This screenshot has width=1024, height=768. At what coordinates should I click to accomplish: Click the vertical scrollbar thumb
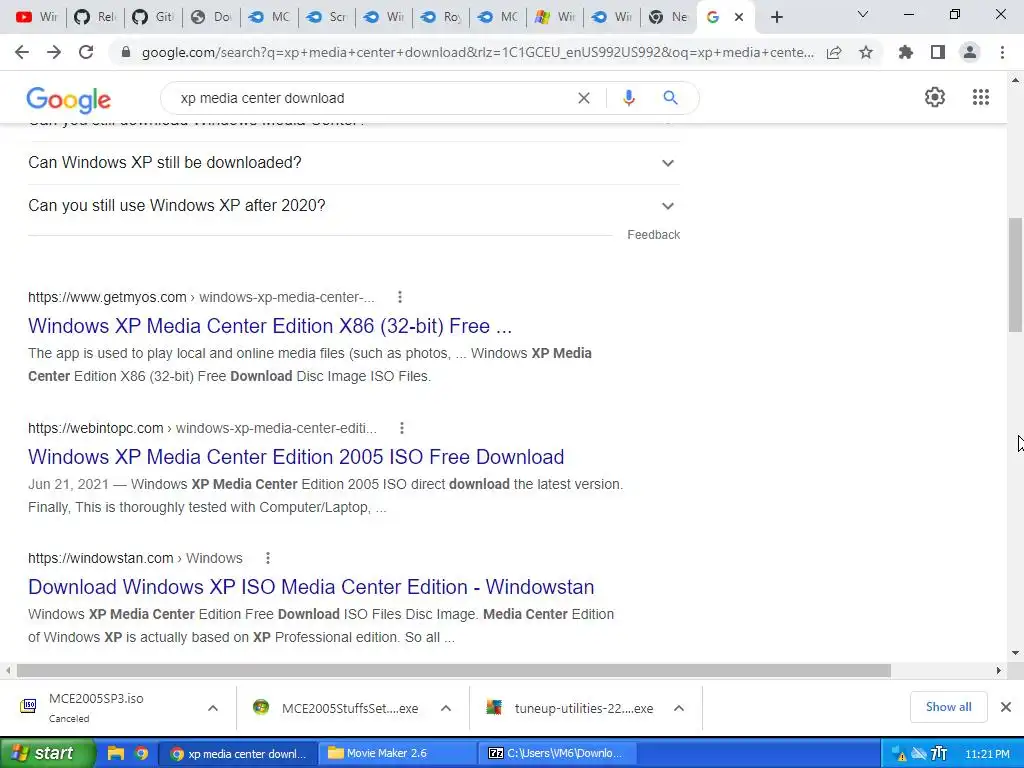pos(1015,276)
